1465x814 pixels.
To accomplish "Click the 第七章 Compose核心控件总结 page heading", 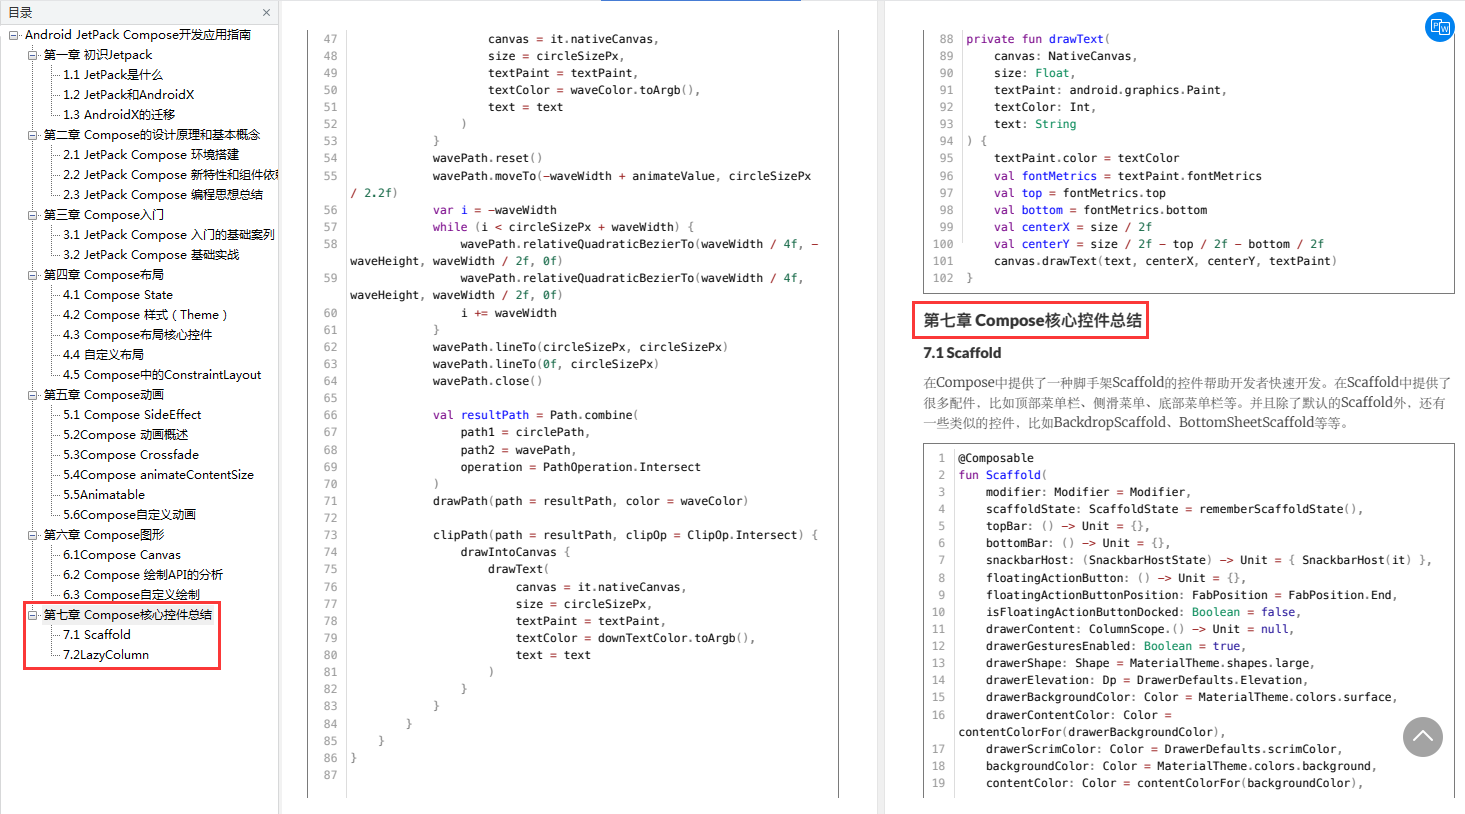I will (1032, 320).
